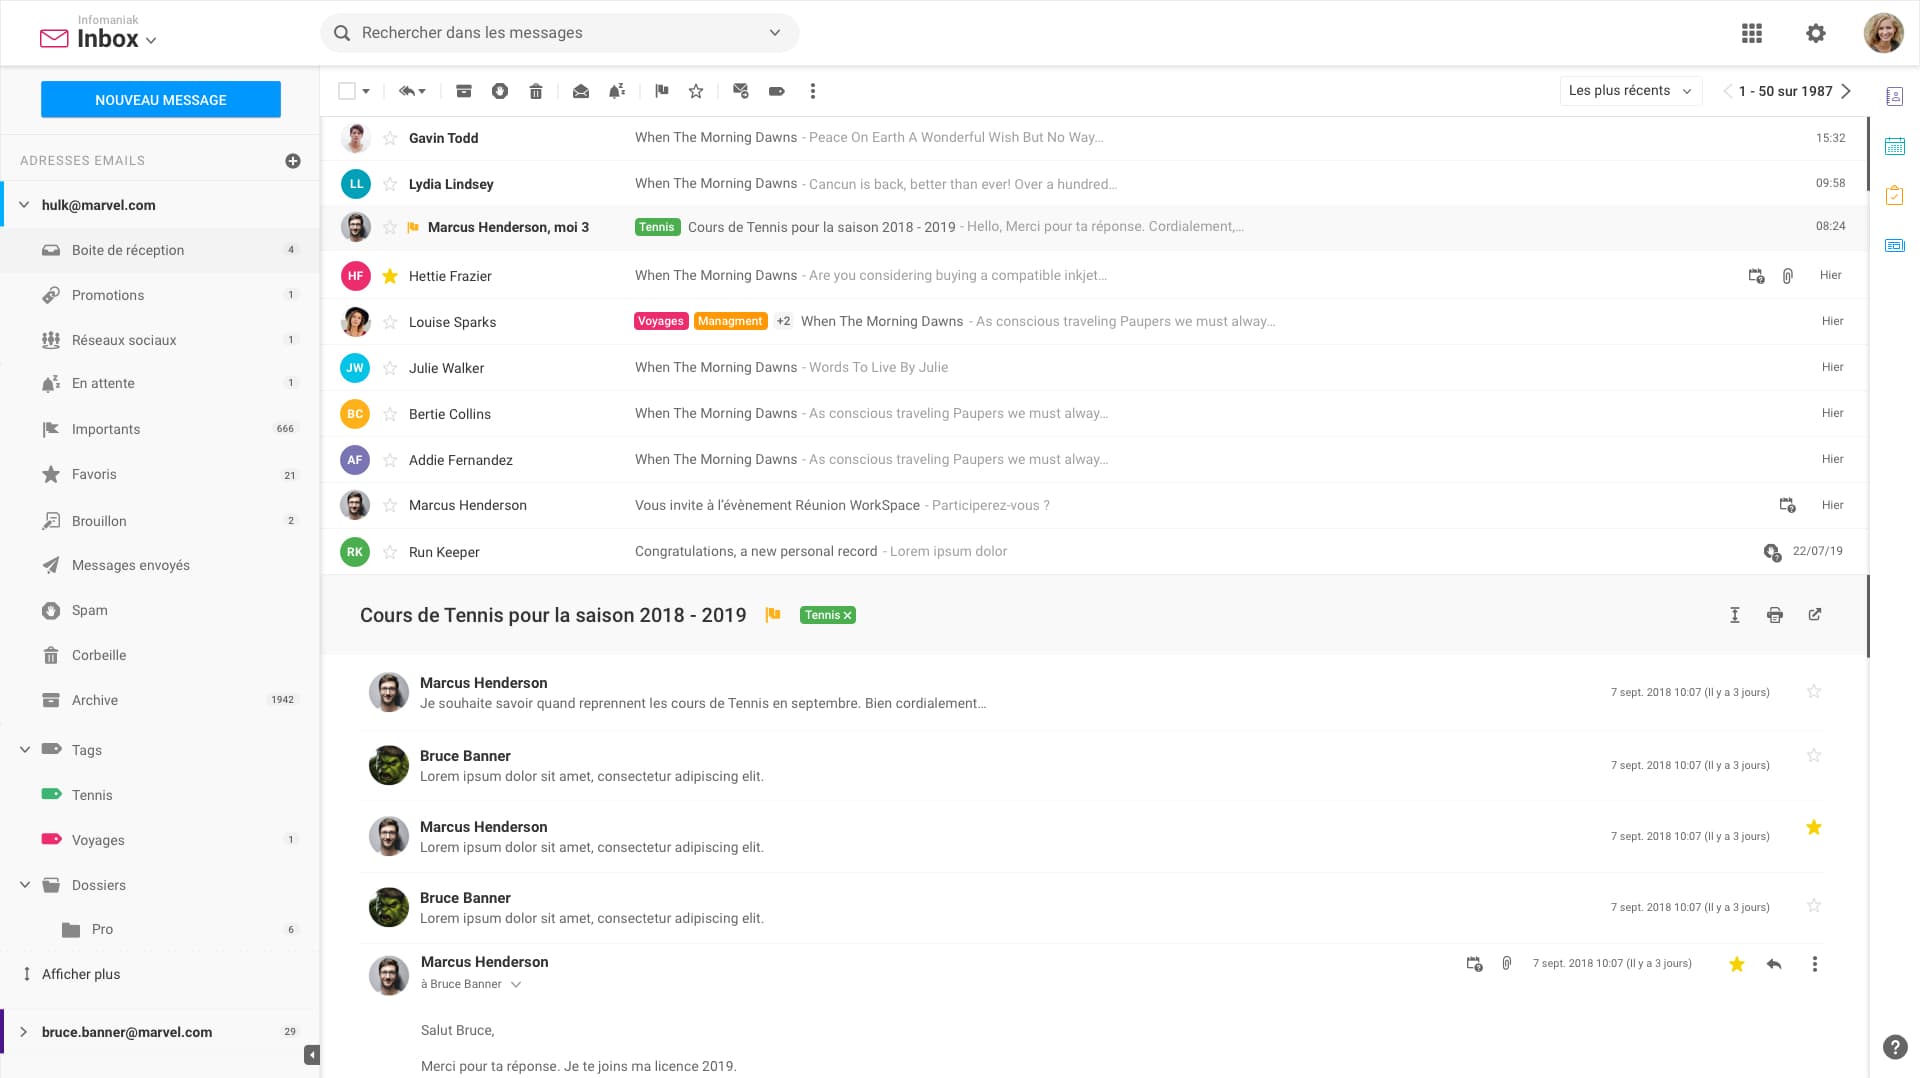Delete the selected message via trash icon

(536, 91)
